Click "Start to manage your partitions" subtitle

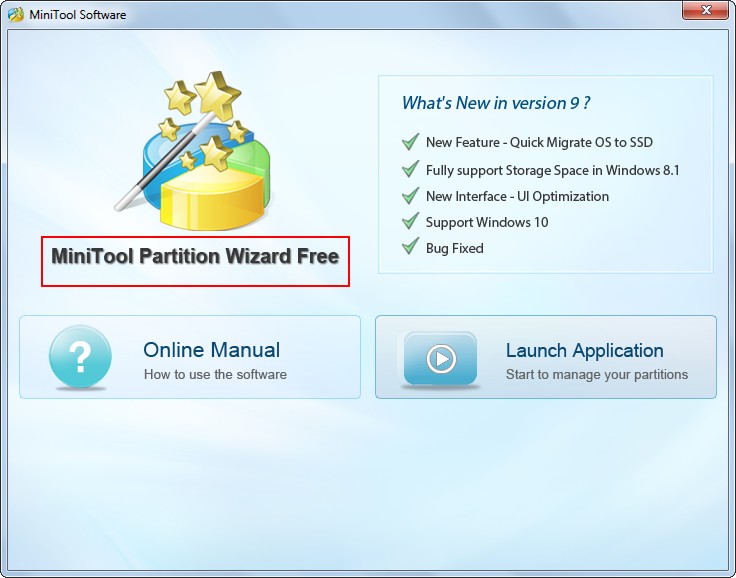coord(597,374)
